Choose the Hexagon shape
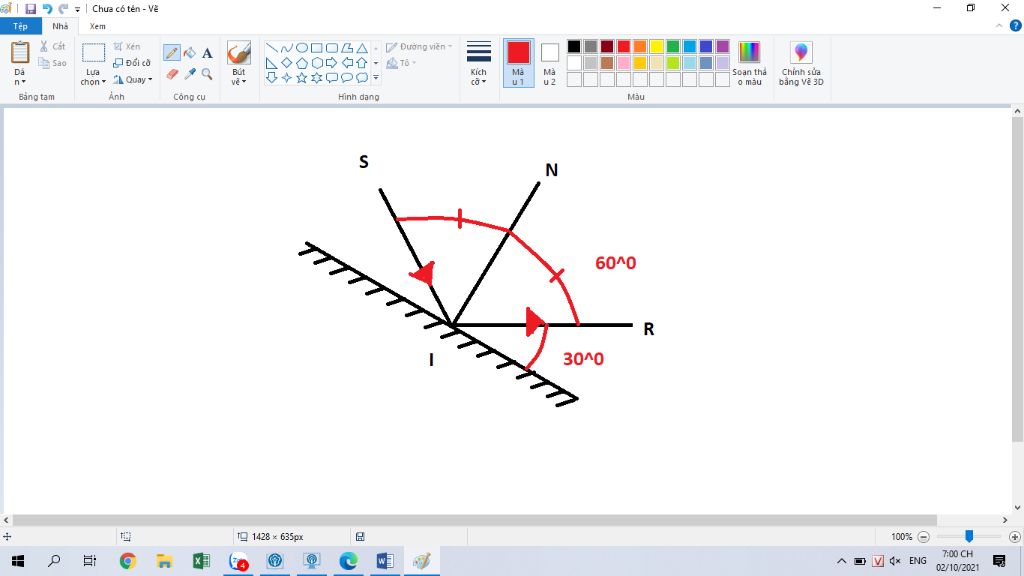Screen dimensions: 1024x576 tap(317, 63)
